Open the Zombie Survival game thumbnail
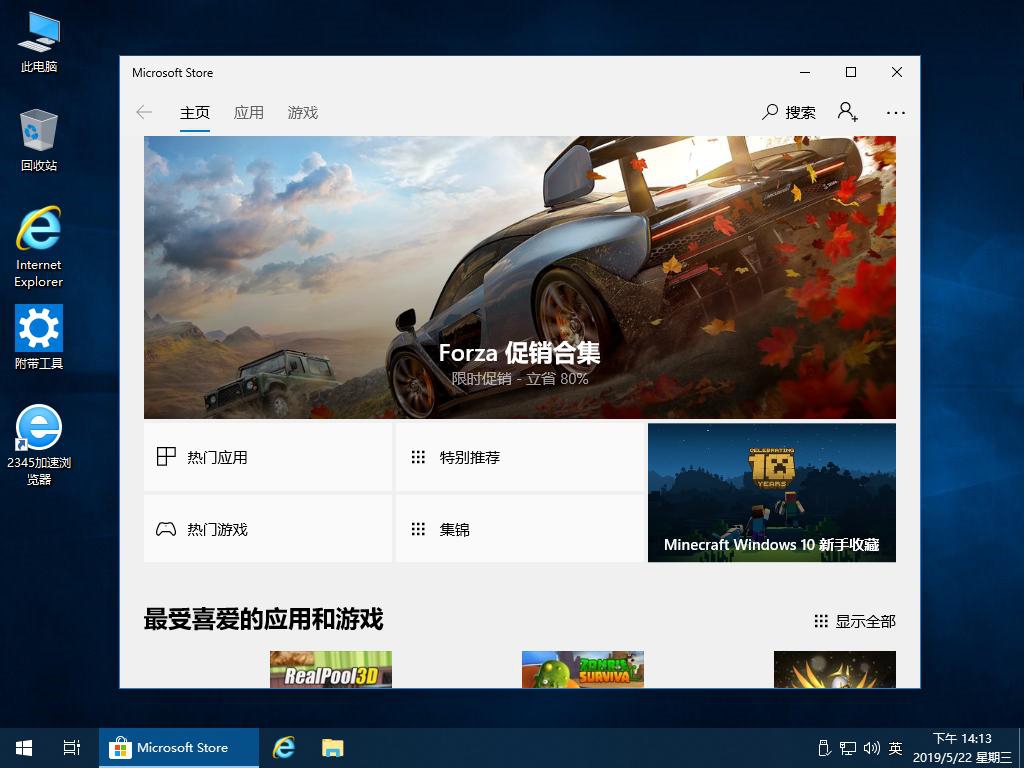Viewport: 1024px width, 768px height. [583, 669]
